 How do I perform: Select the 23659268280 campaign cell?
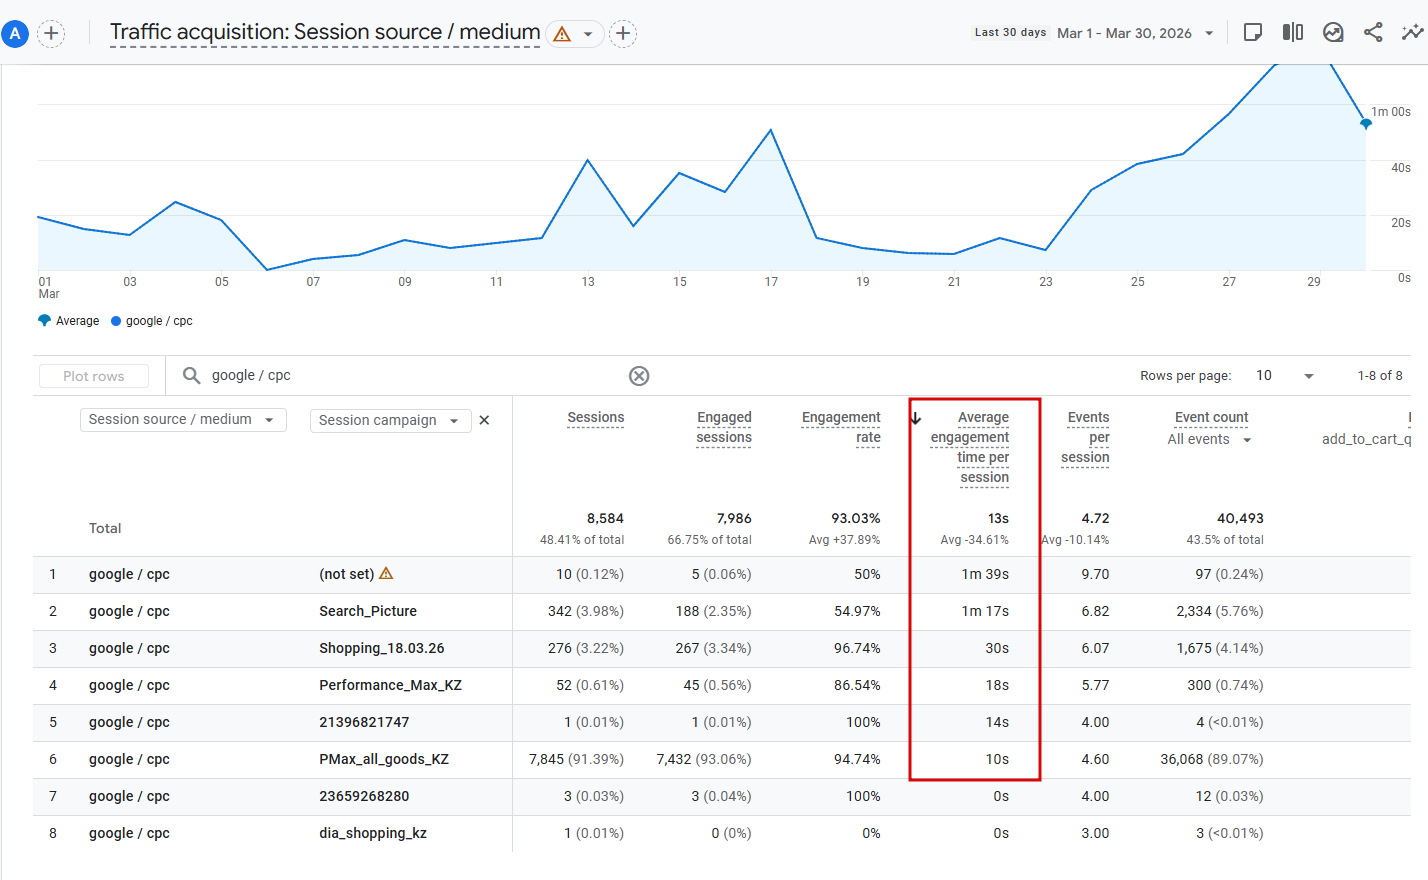tap(364, 797)
